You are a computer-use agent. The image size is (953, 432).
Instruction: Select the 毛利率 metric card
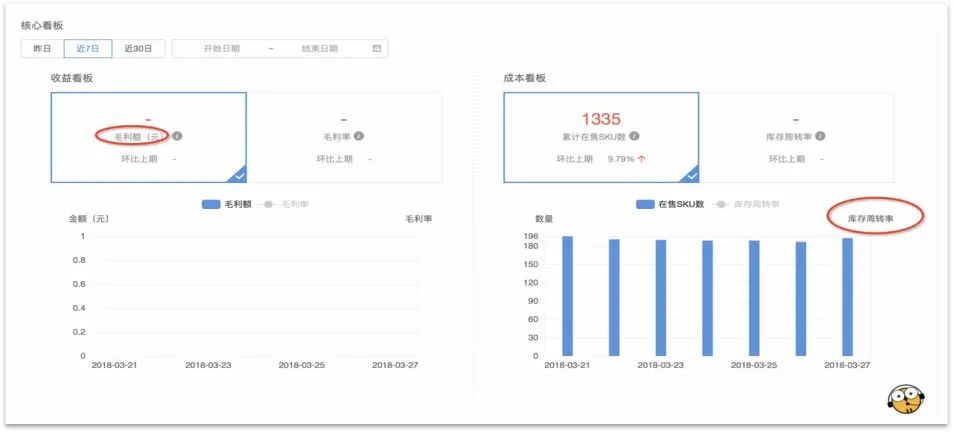pos(345,137)
